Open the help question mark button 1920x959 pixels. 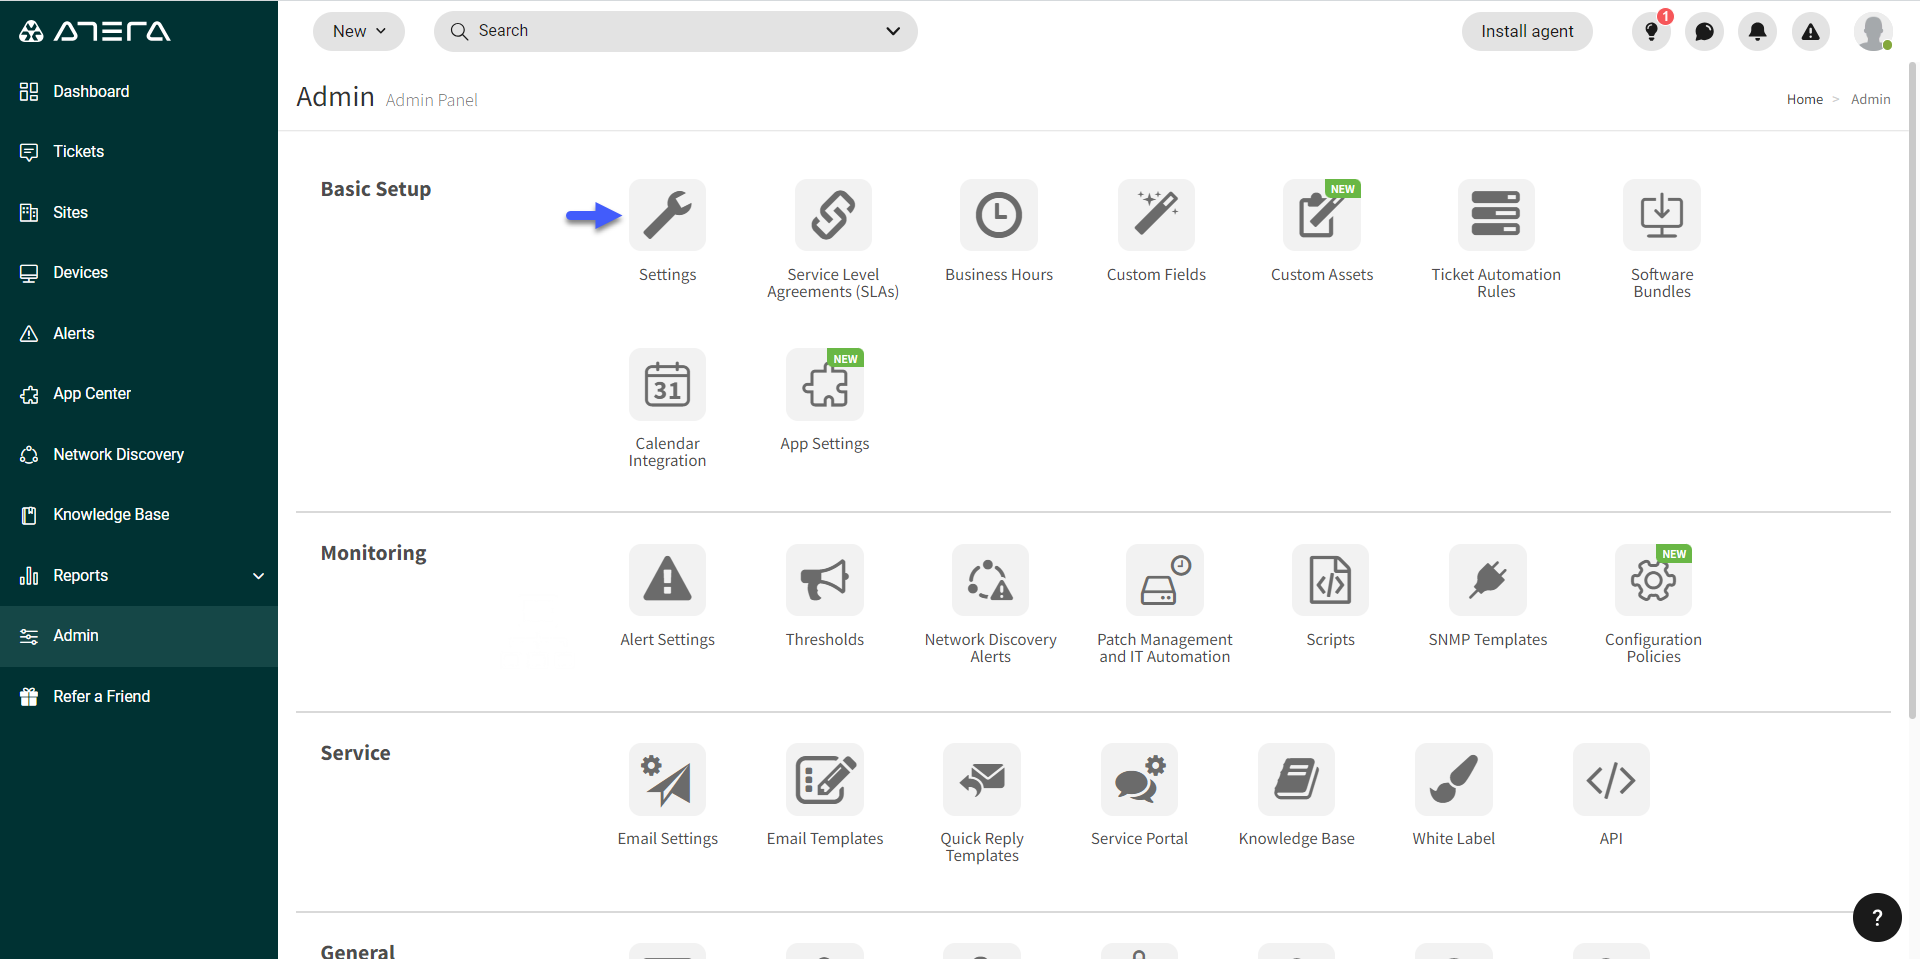pyautogui.click(x=1877, y=917)
